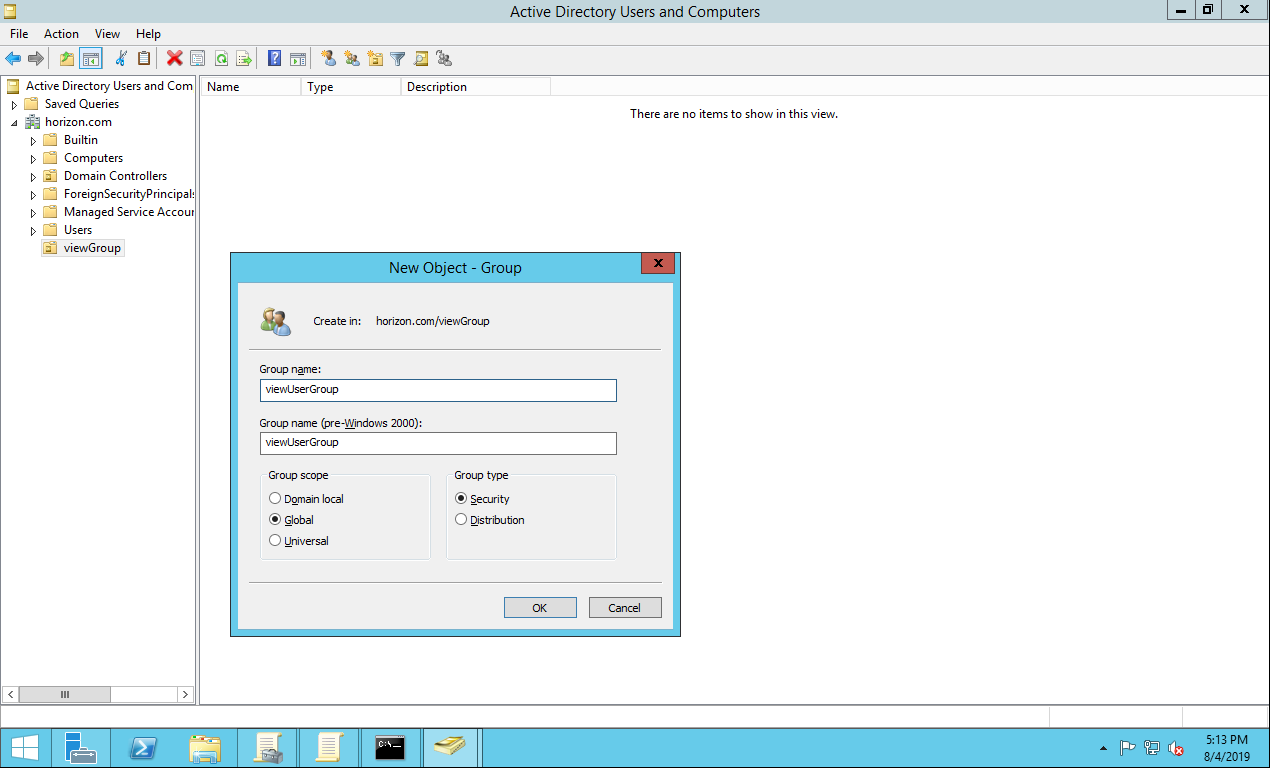Set group type to Distribution
1270x768 pixels.
tap(461, 520)
